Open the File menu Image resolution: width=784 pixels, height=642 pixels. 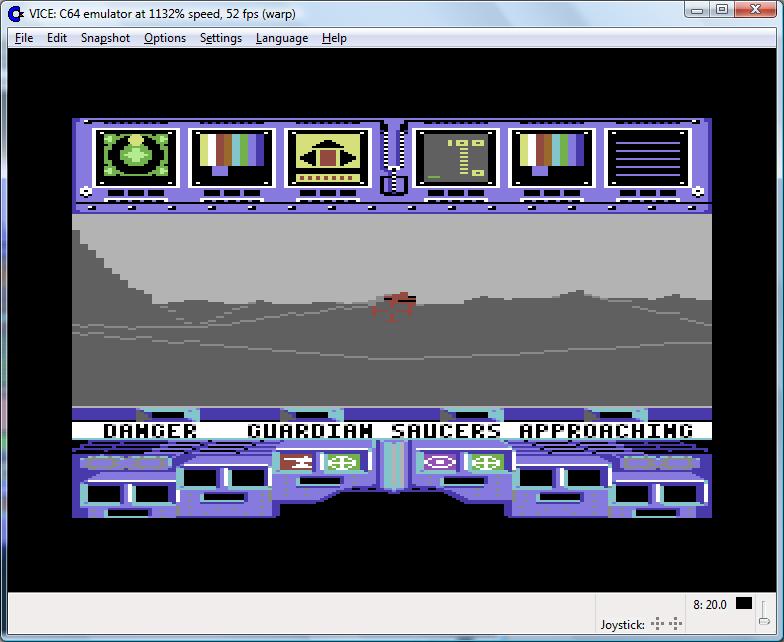[x=24, y=38]
